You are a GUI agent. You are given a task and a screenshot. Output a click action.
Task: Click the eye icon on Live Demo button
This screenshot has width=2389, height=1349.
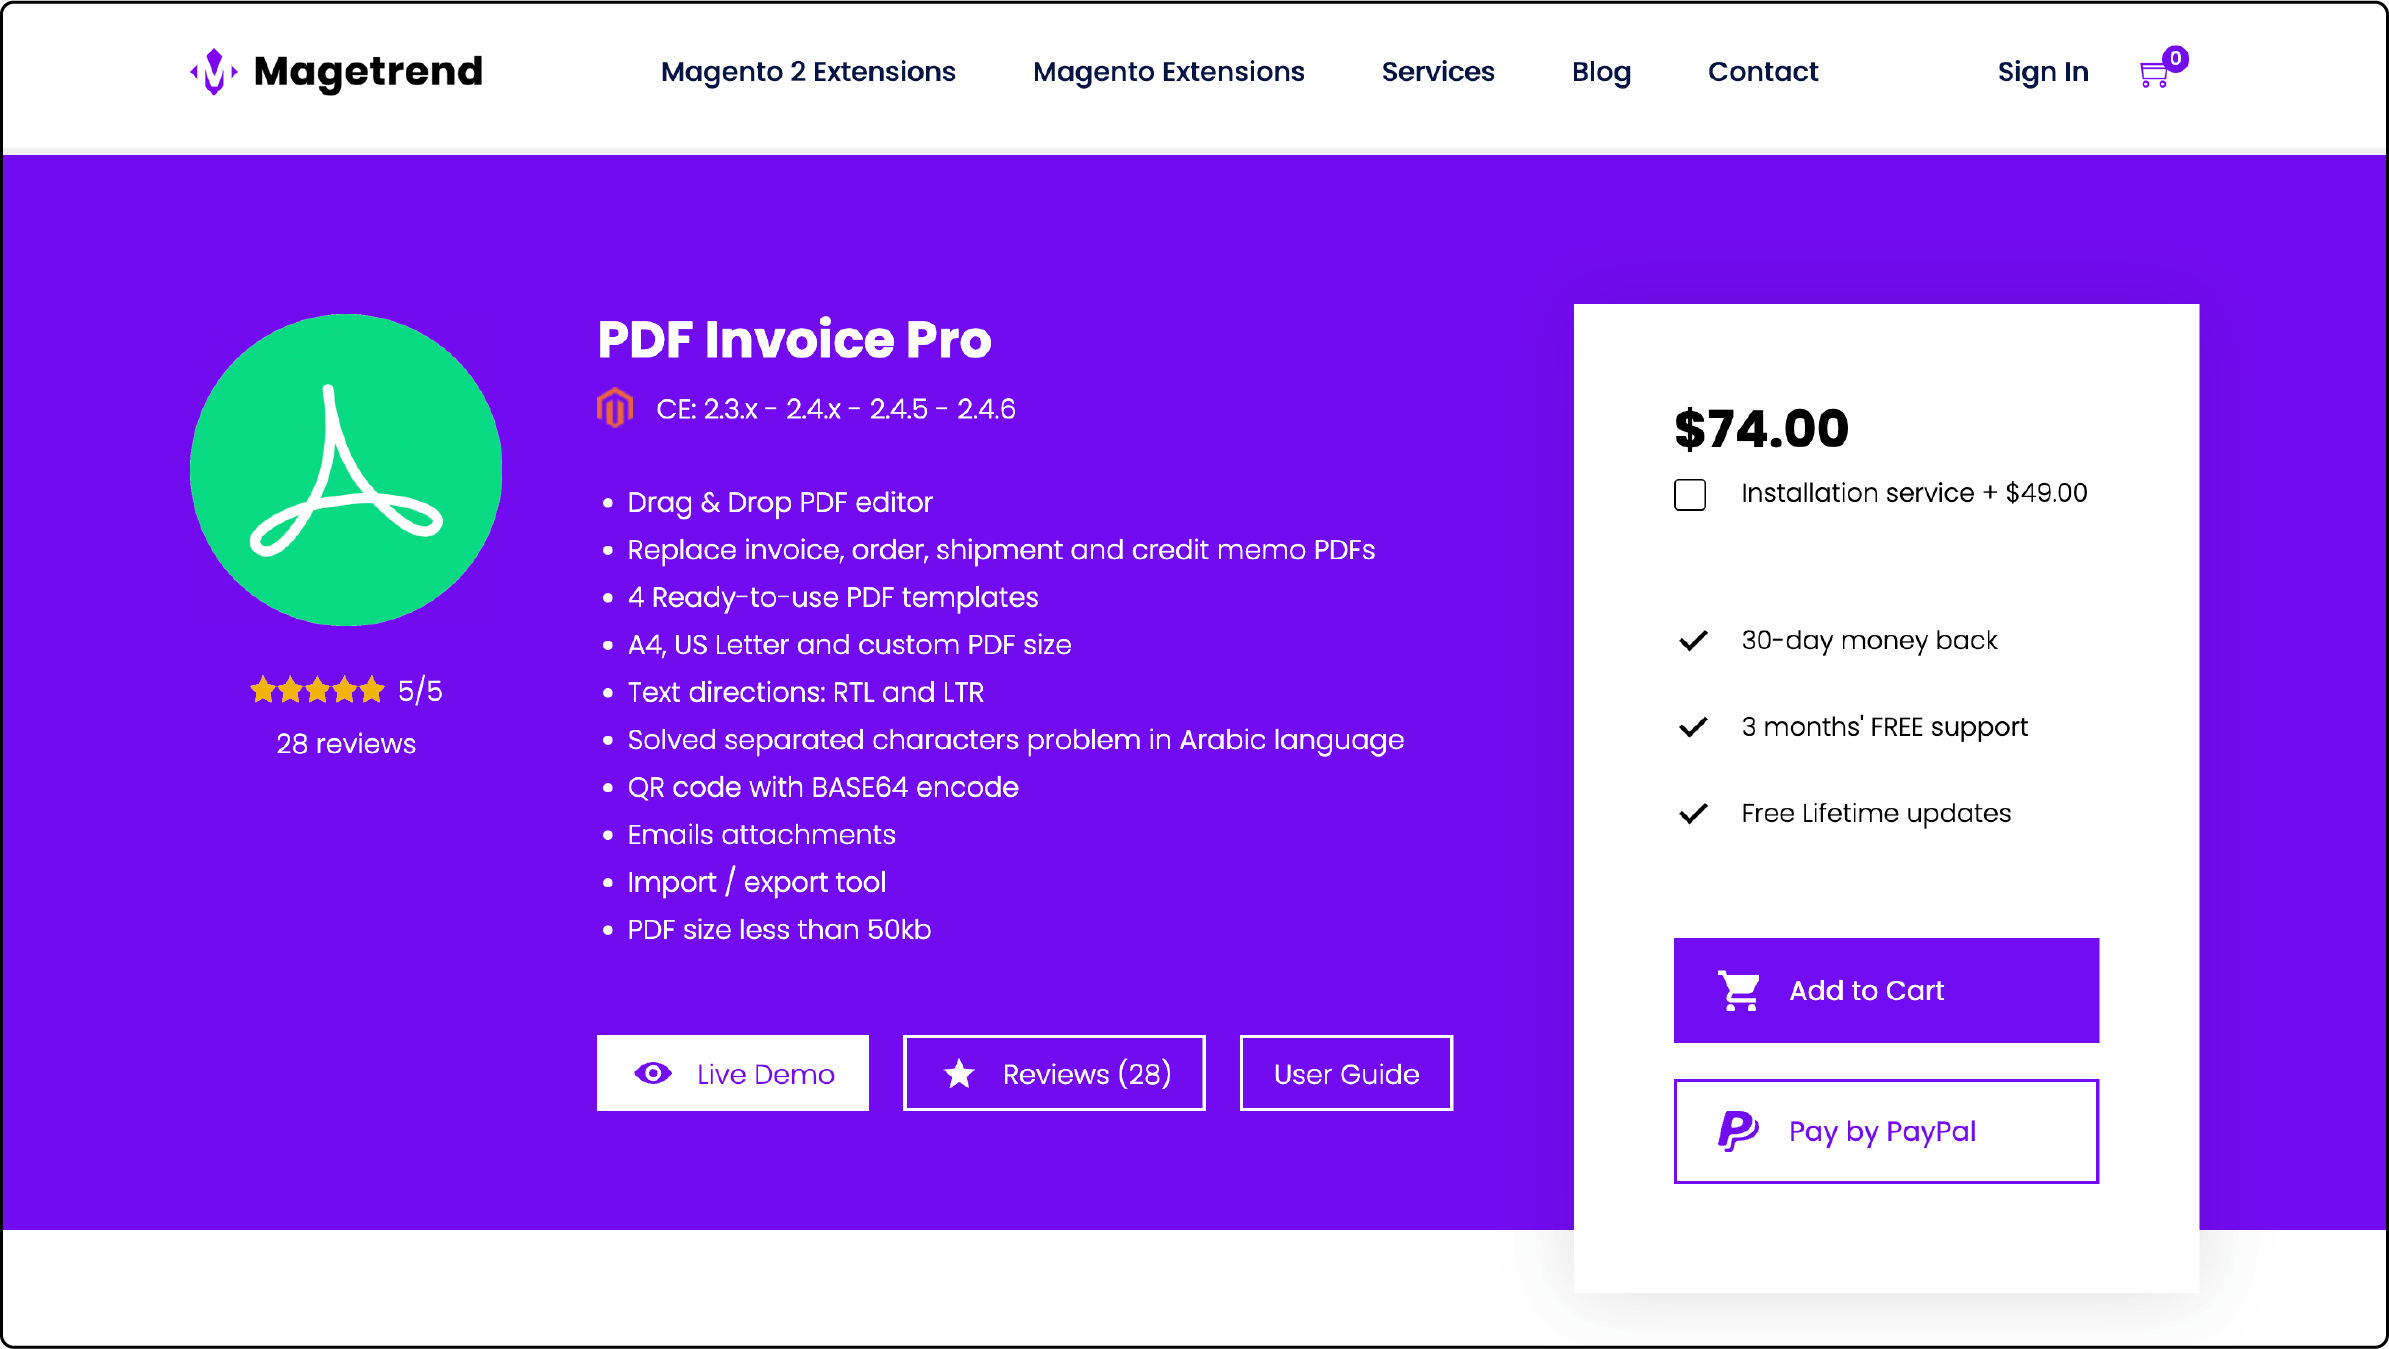click(655, 1073)
